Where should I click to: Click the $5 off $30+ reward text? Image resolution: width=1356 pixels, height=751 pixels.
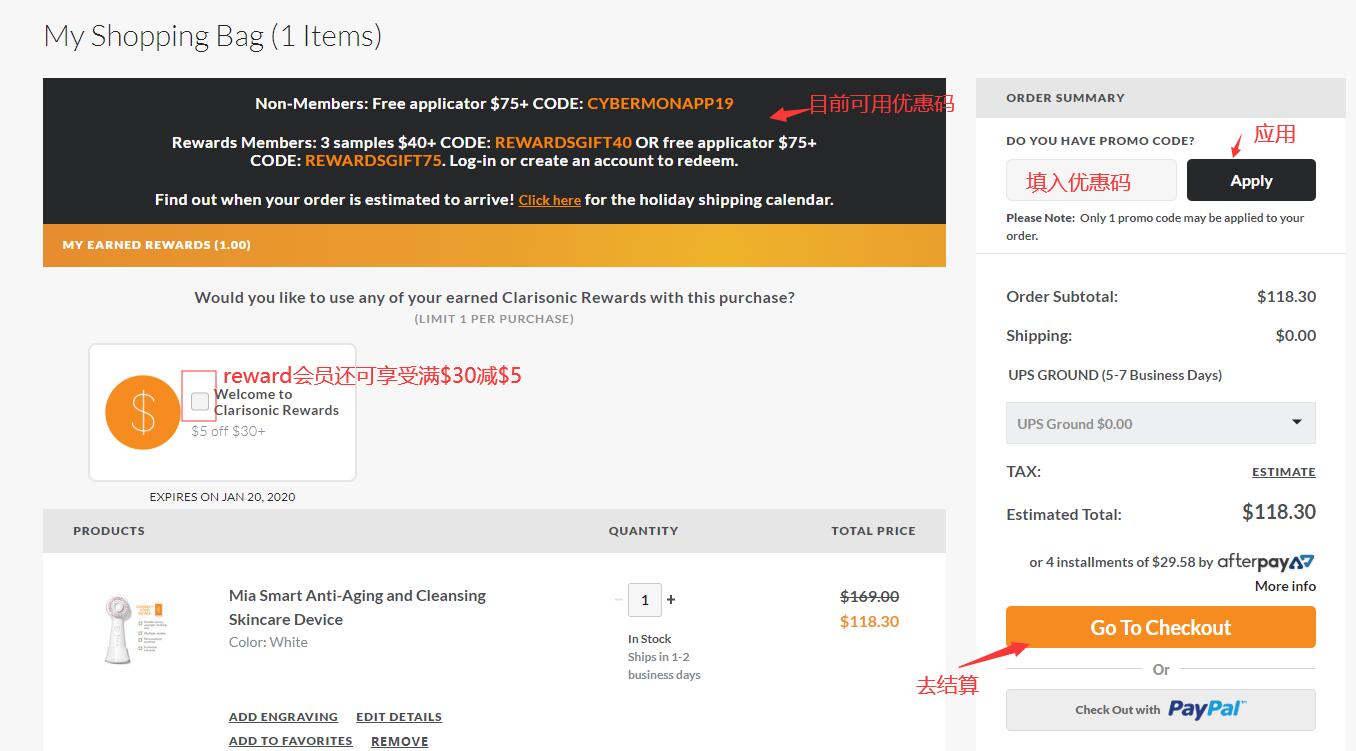tap(229, 431)
